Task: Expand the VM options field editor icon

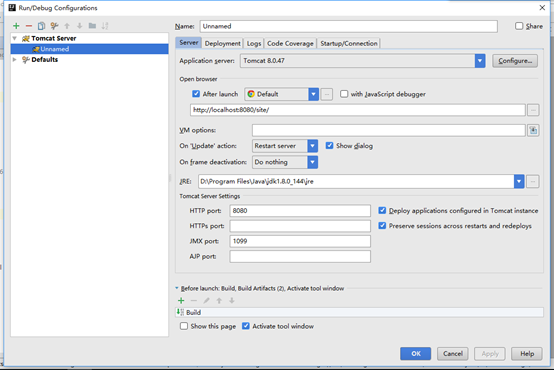Action: (533, 130)
